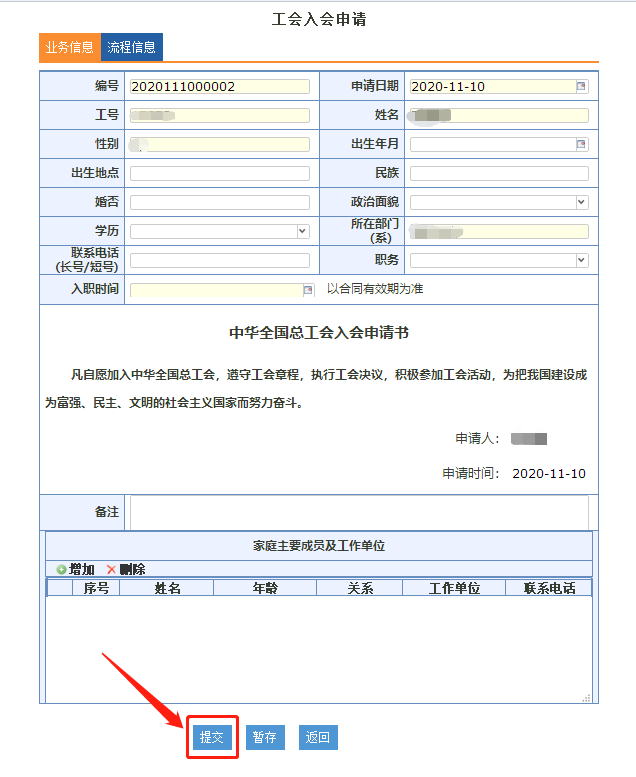This screenshot has height=777, width=636.
Task: Switch to the 流程信息 tab
Action: click(x=132, y=48)
